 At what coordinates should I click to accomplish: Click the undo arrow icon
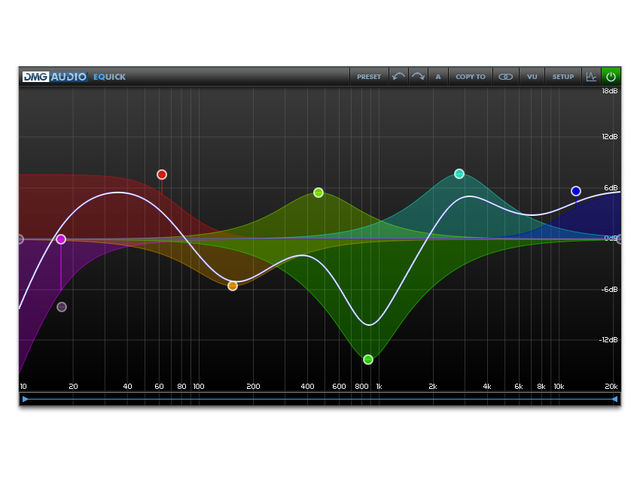pyautogui.click(x=398, y=77)
